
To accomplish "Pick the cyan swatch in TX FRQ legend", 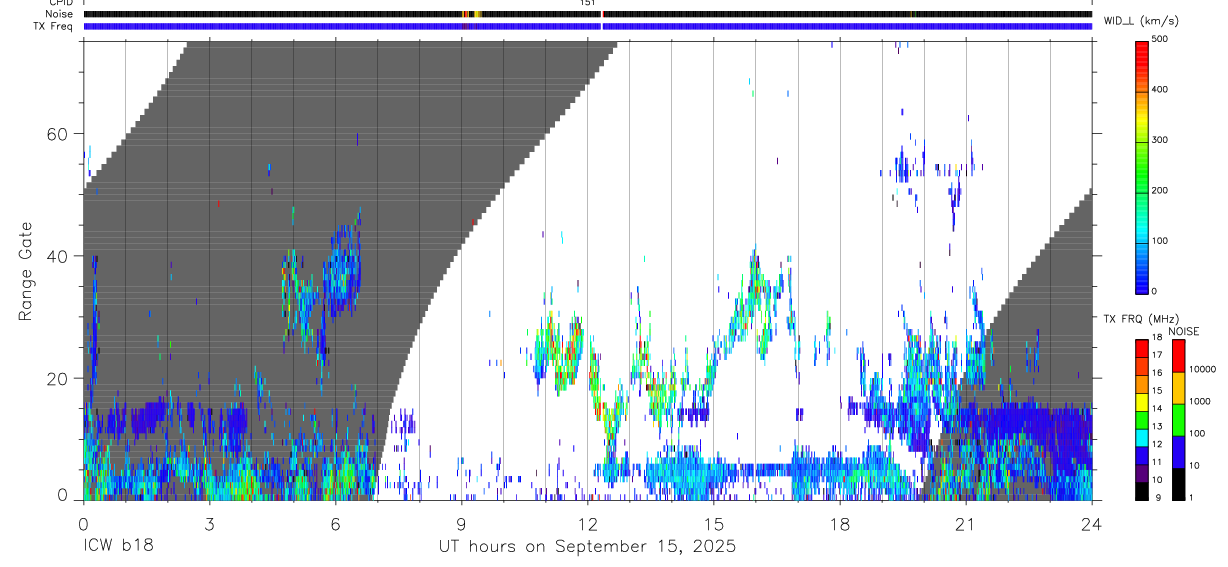I will pos(1142,437).
